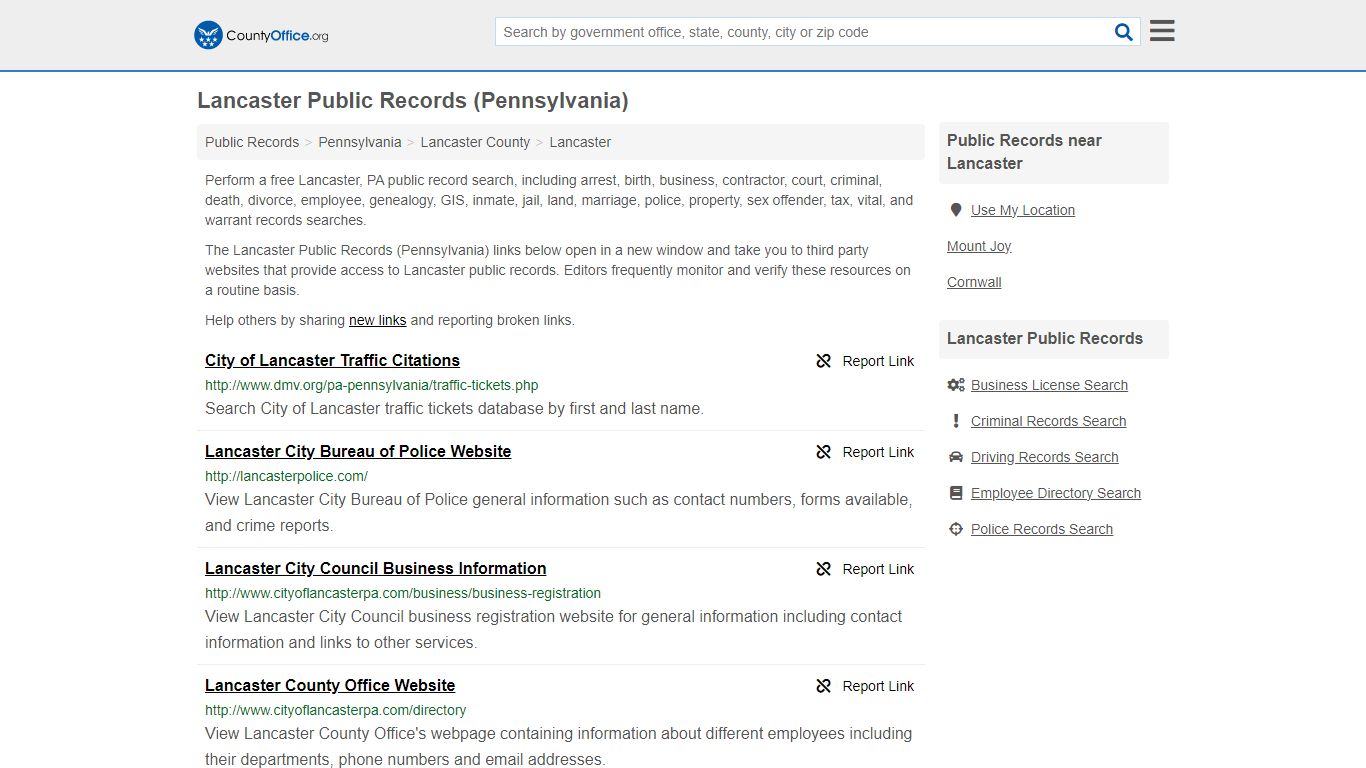Screen dimensions: 1366x768
Task: Go to Public Records breadcrumb
Action: click(252, 142)
